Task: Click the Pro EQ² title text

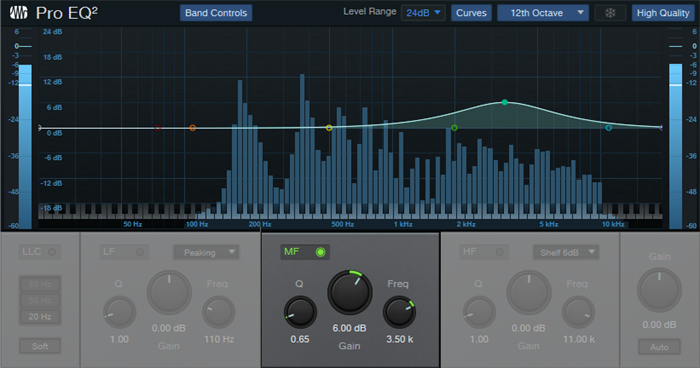Action: (67, 13)
